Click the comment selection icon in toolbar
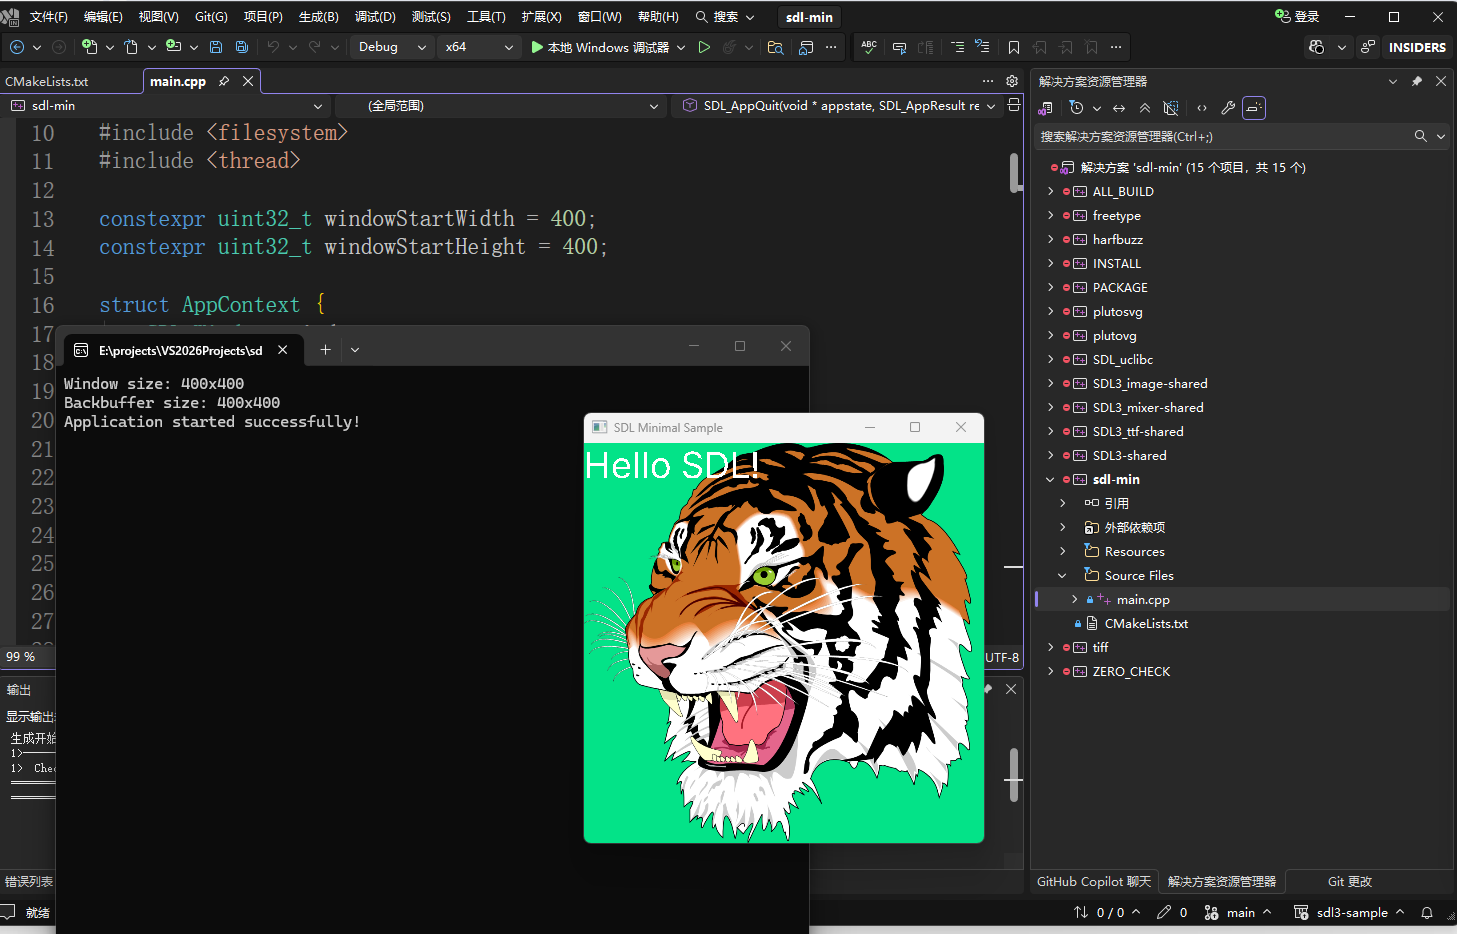Image resolution: width=1457 pixels, height=934 pixels. point(899,47)
